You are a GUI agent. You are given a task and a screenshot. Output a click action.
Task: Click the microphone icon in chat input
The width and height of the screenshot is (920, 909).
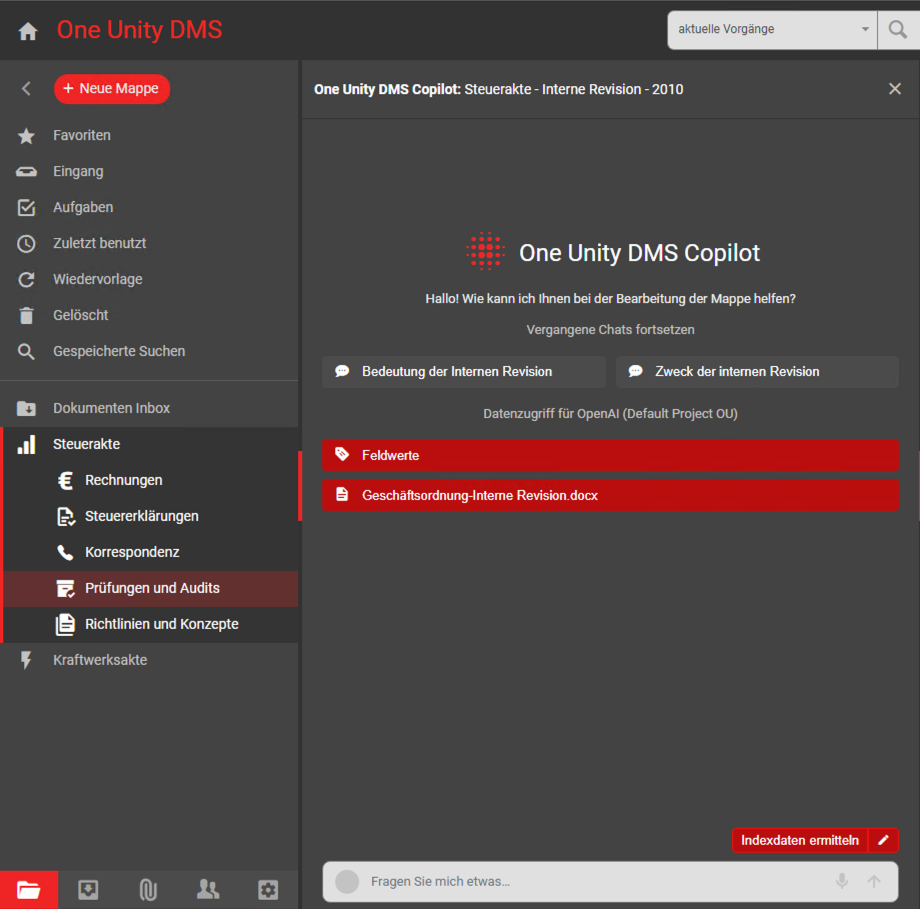[842, 881]
